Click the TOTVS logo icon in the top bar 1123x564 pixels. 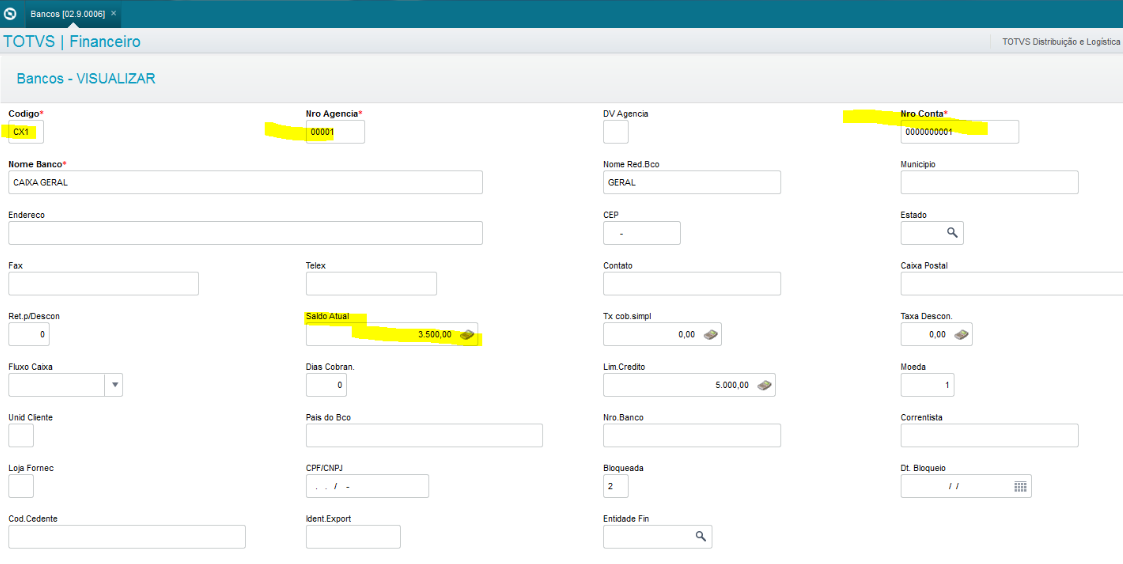click(x=10, y=14)
